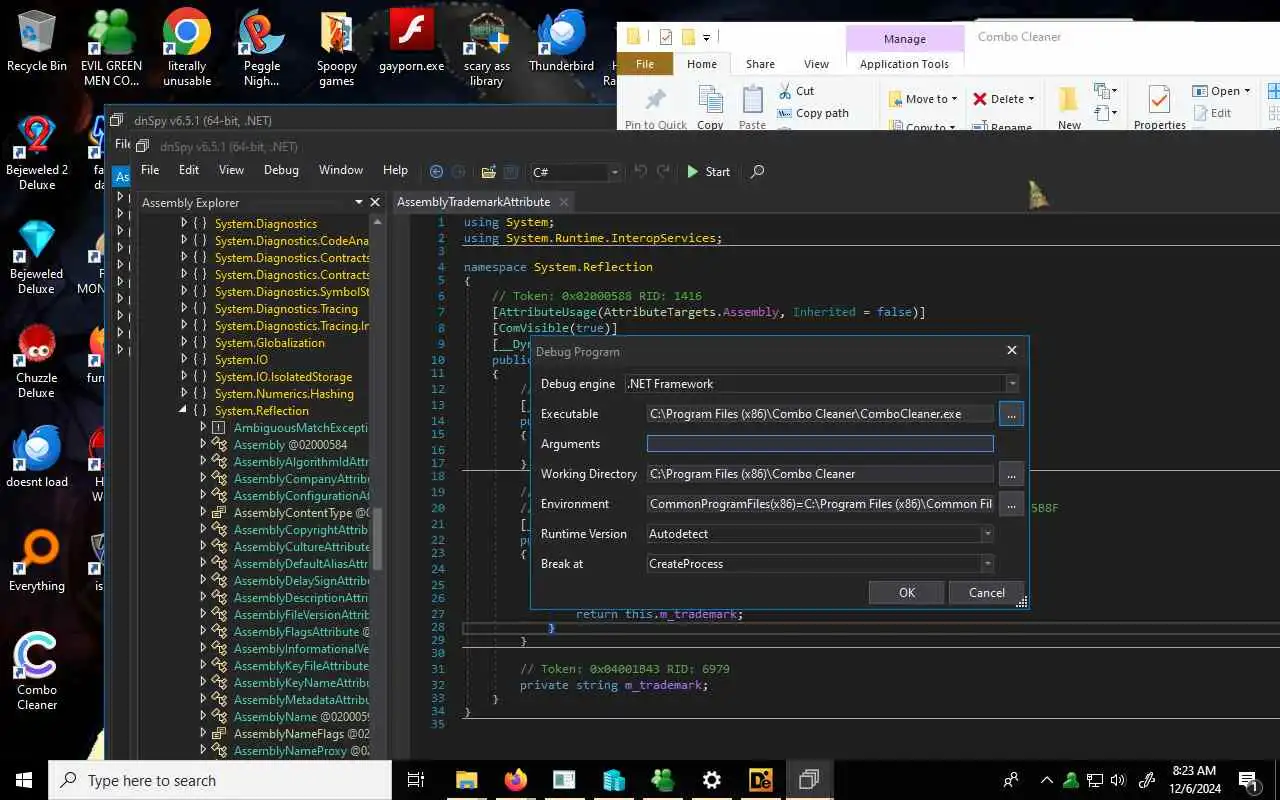Click the dnSpy search magnifier icon
Image resolution: width=1280 pixels, height=800 pixels.
click(x=757, y=172)
